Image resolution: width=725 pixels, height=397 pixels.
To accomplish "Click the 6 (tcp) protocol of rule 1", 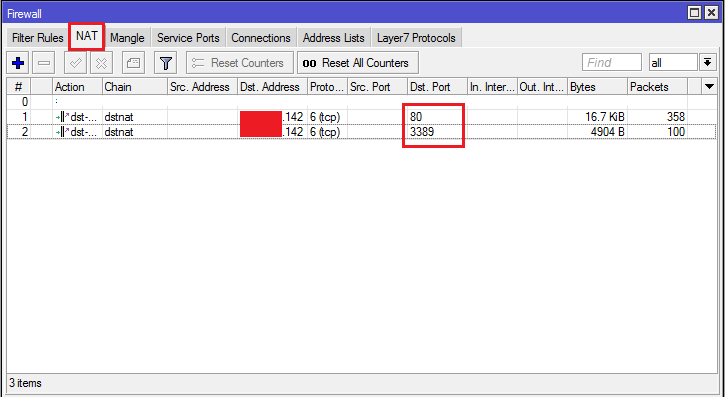I will coord(325,117).
